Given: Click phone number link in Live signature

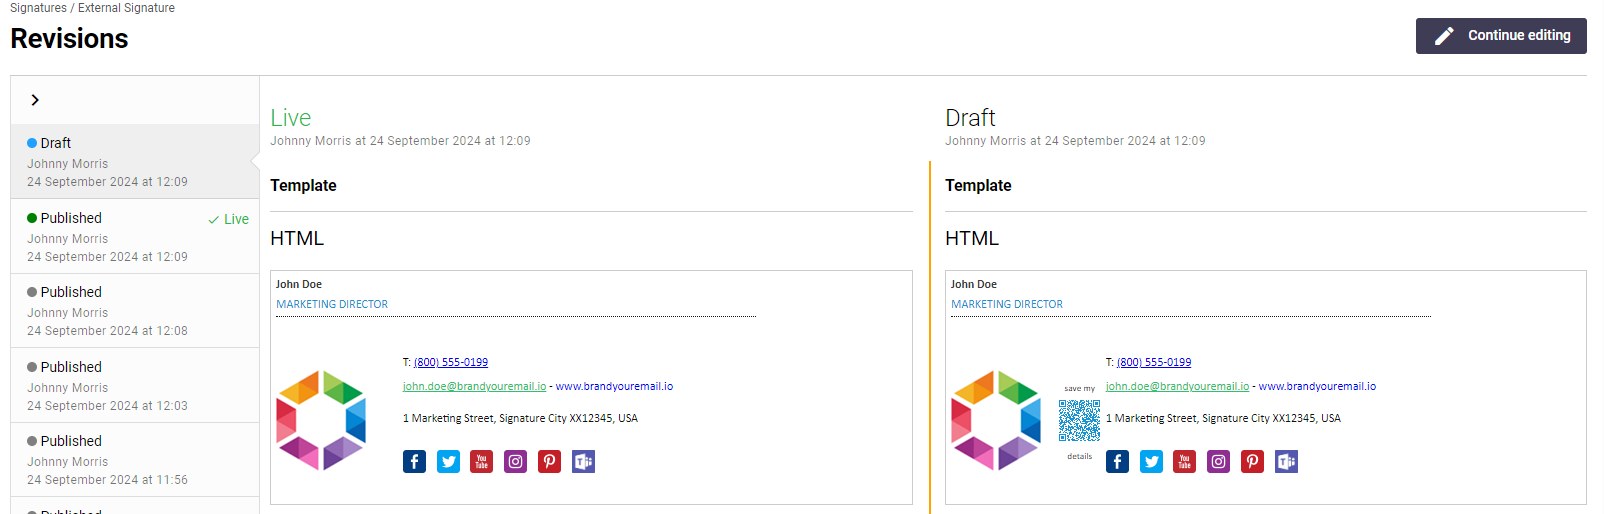Looking at the screenshot, I should tap(451, 362).
